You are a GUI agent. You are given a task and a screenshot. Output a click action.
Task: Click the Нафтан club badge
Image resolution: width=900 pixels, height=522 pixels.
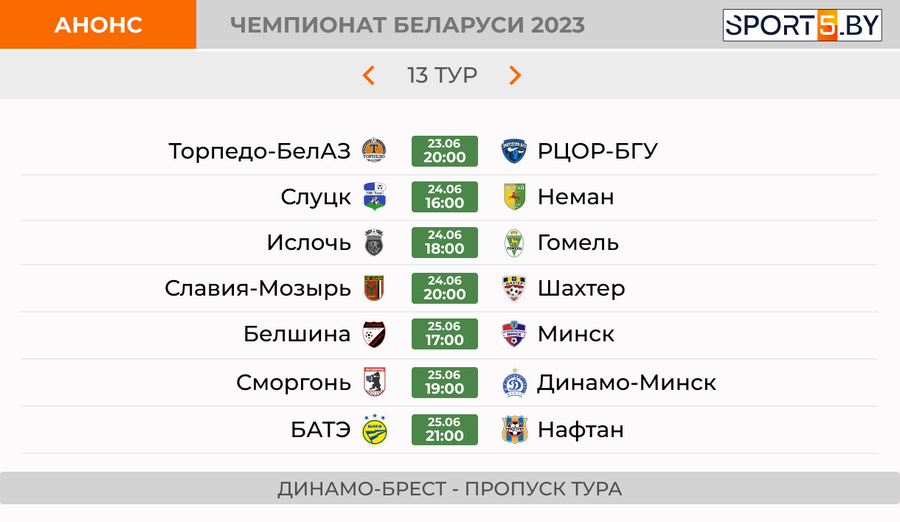(514, 429)
